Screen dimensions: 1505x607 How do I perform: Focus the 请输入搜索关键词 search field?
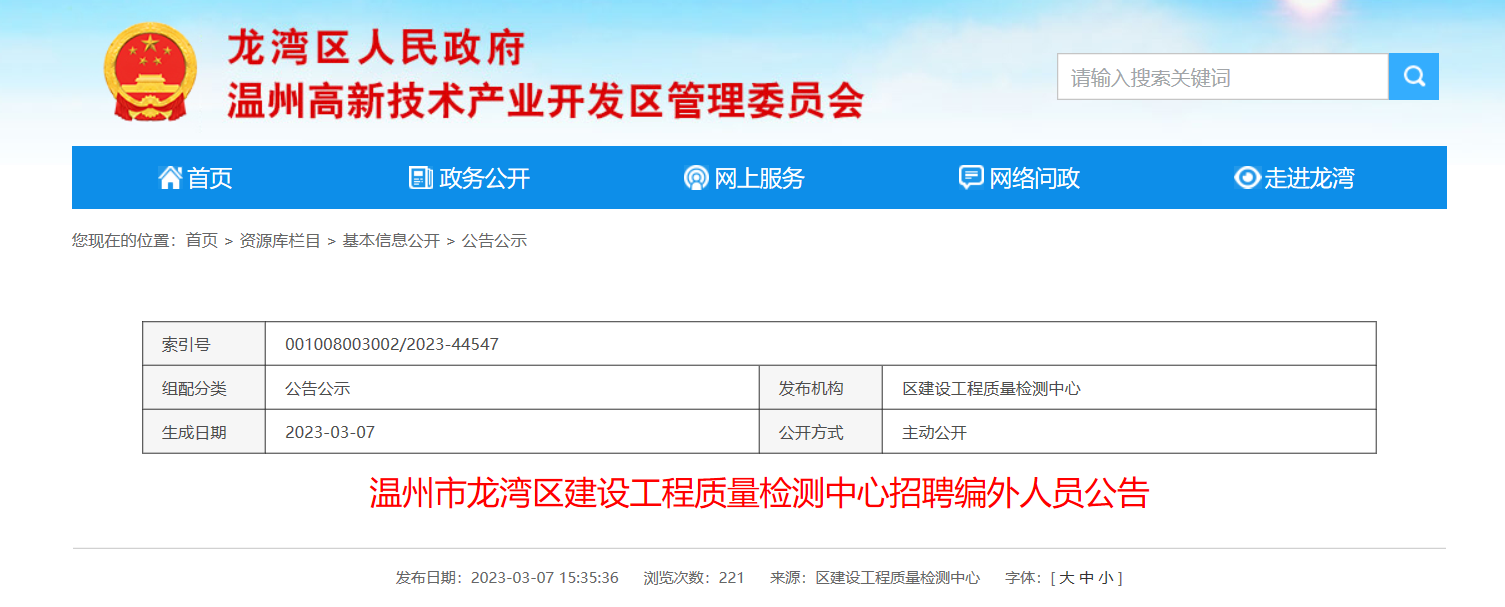click(1223, 76)
